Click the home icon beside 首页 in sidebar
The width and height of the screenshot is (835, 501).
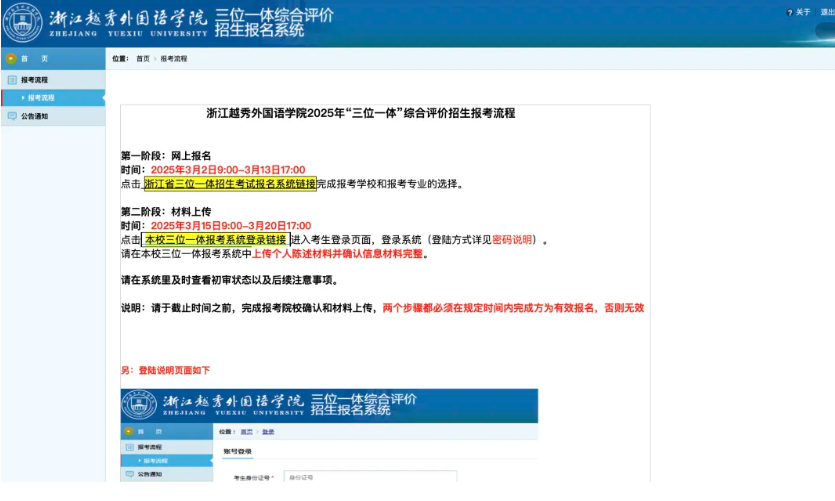point(11,59)
